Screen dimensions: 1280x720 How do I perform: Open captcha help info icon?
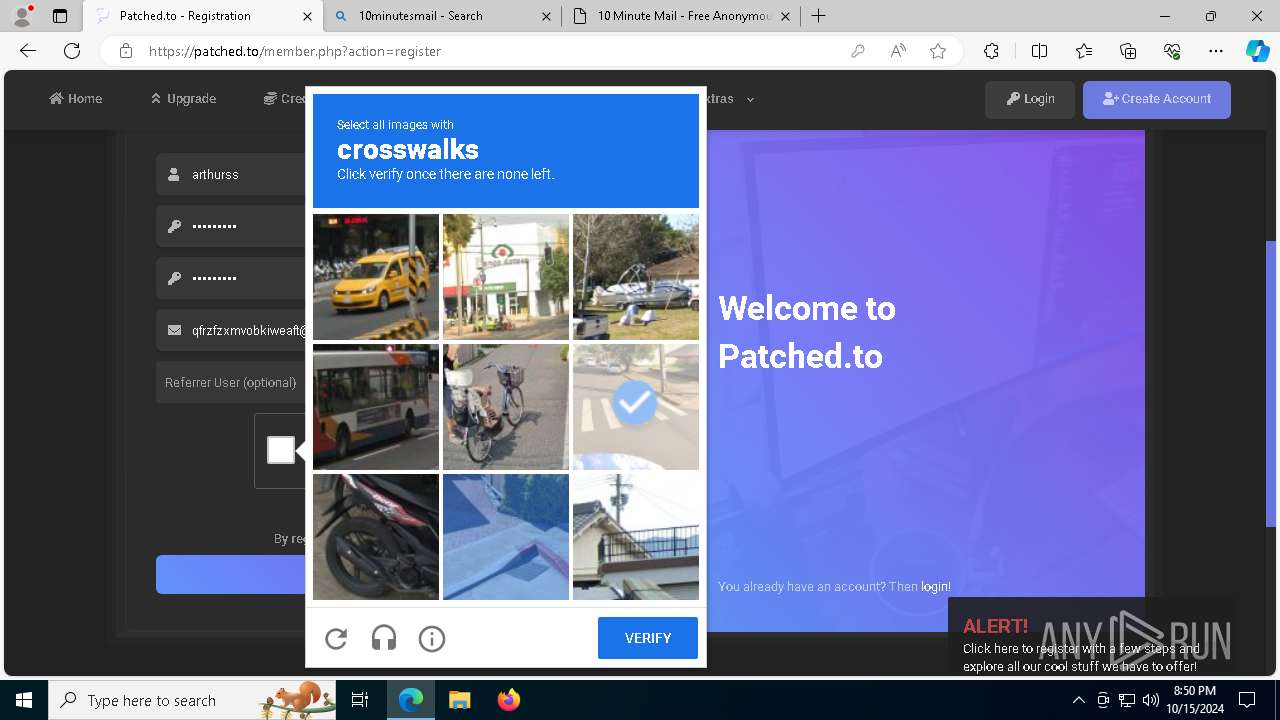pyautogui.click(x=432, y=638)
